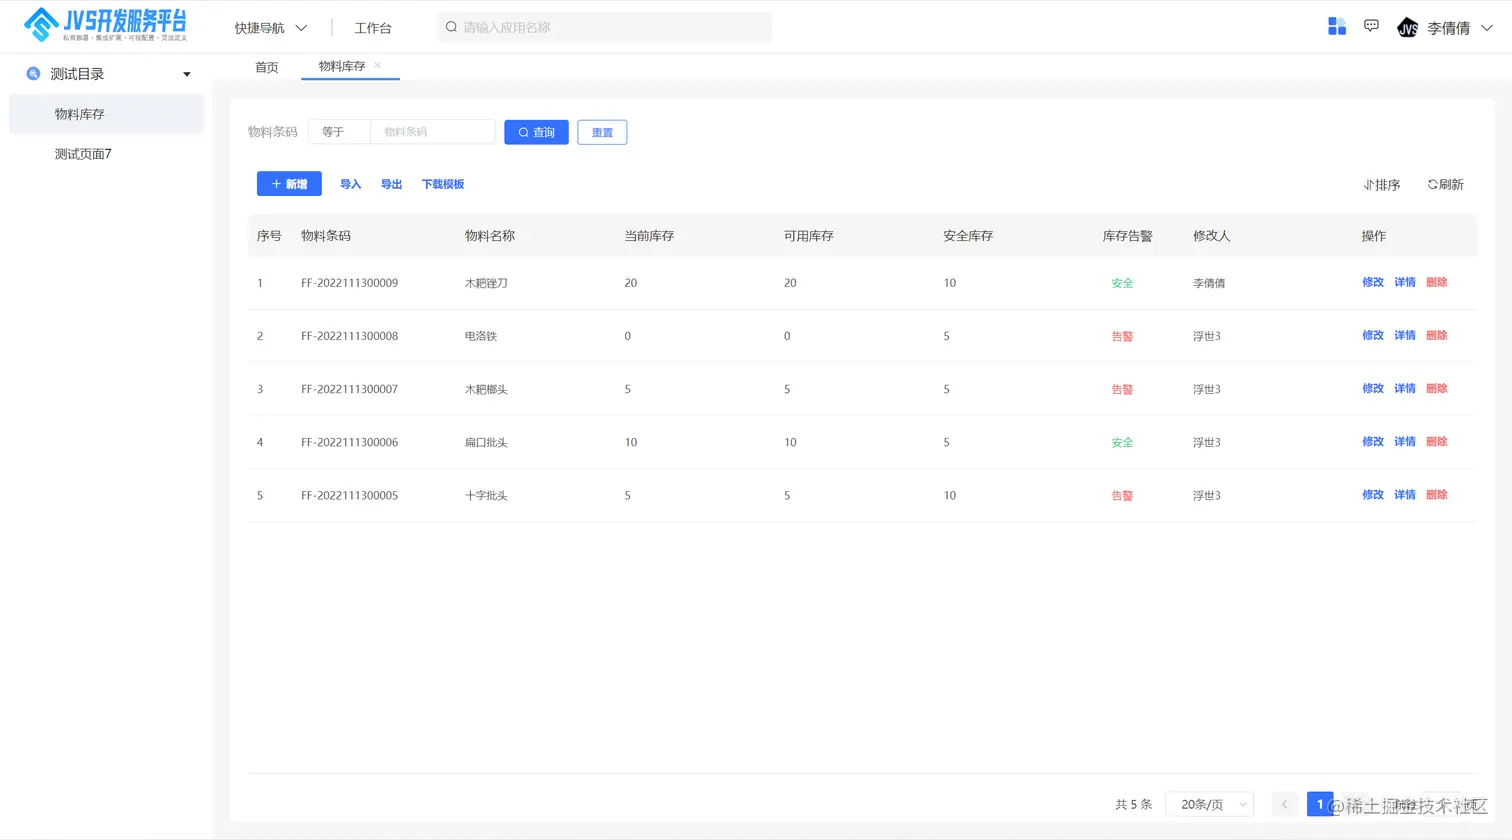Focus the application name search field
Viewport: 1512px width, 840px height.
(x=604, y=27)
